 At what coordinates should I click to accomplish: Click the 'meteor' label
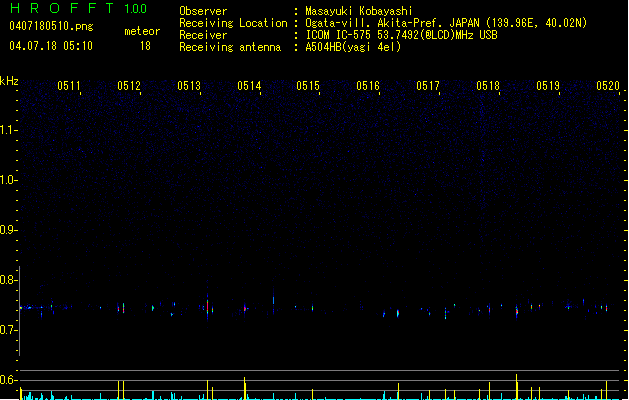[x=142, y=31]
